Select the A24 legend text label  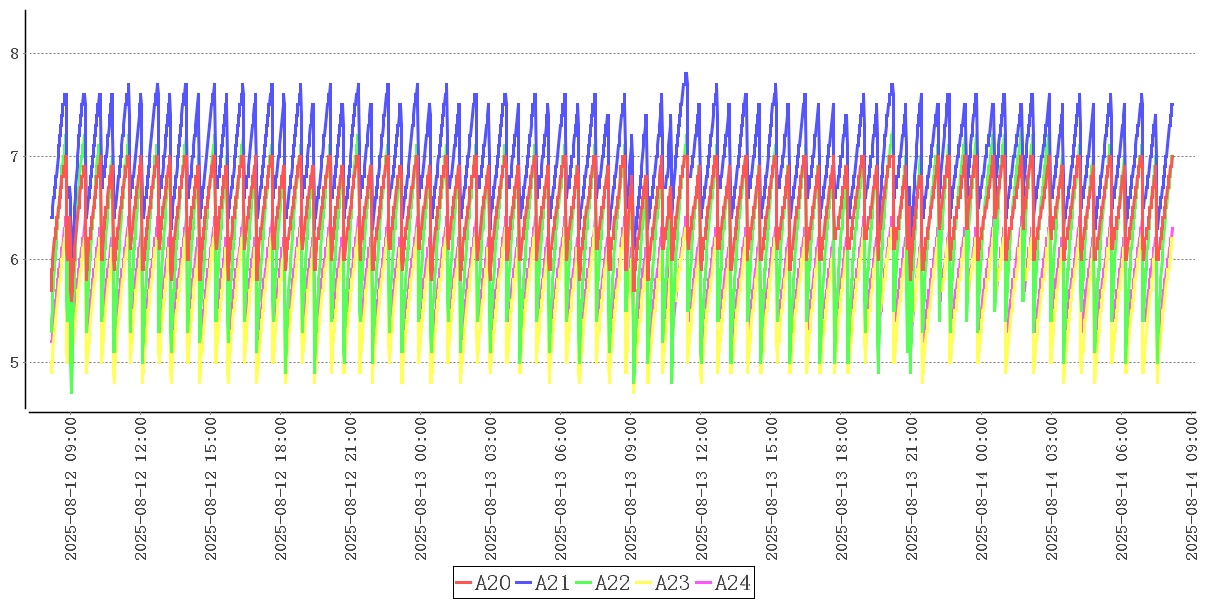(732, 583)
